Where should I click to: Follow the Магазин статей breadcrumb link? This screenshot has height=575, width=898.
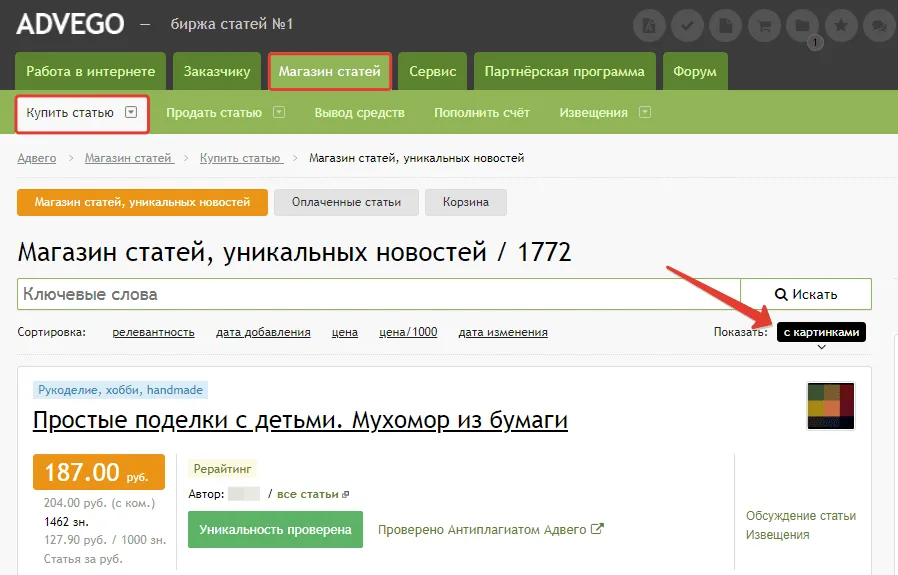coord(129,158)
